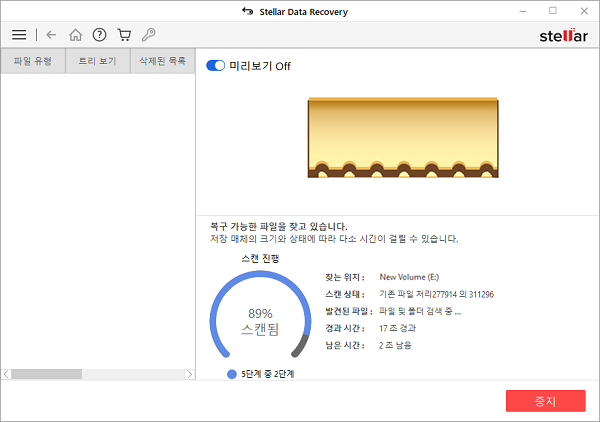The height and width of the screenshot is (422, 600).
Task: Go back with the arrow icon
Action: click(x=51, y=35)
